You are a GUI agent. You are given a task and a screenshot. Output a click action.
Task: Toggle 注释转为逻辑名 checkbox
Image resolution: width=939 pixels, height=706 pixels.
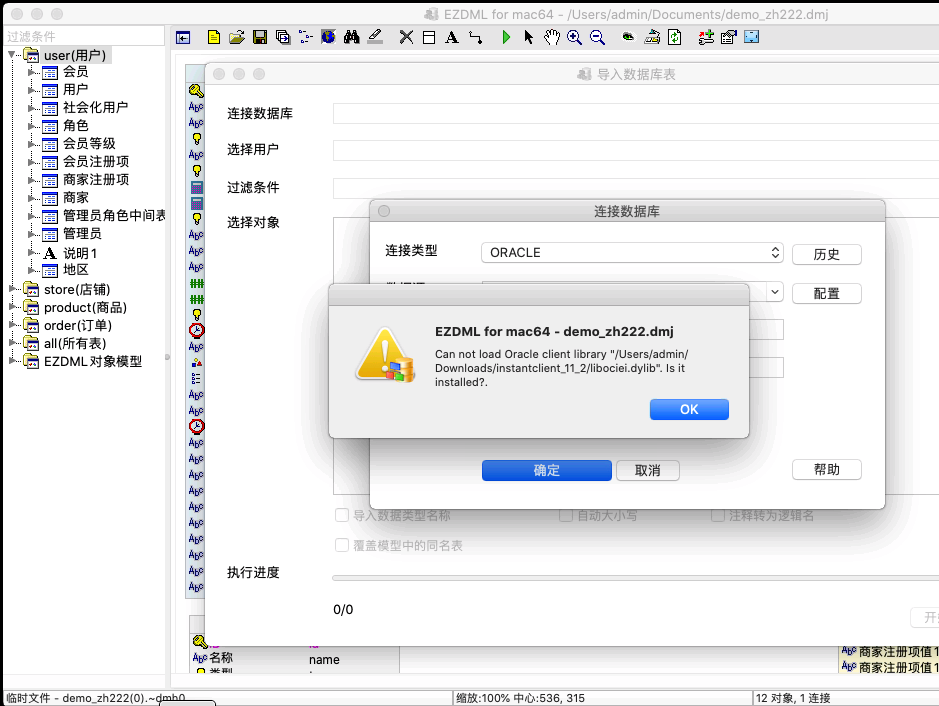point(718,515)
